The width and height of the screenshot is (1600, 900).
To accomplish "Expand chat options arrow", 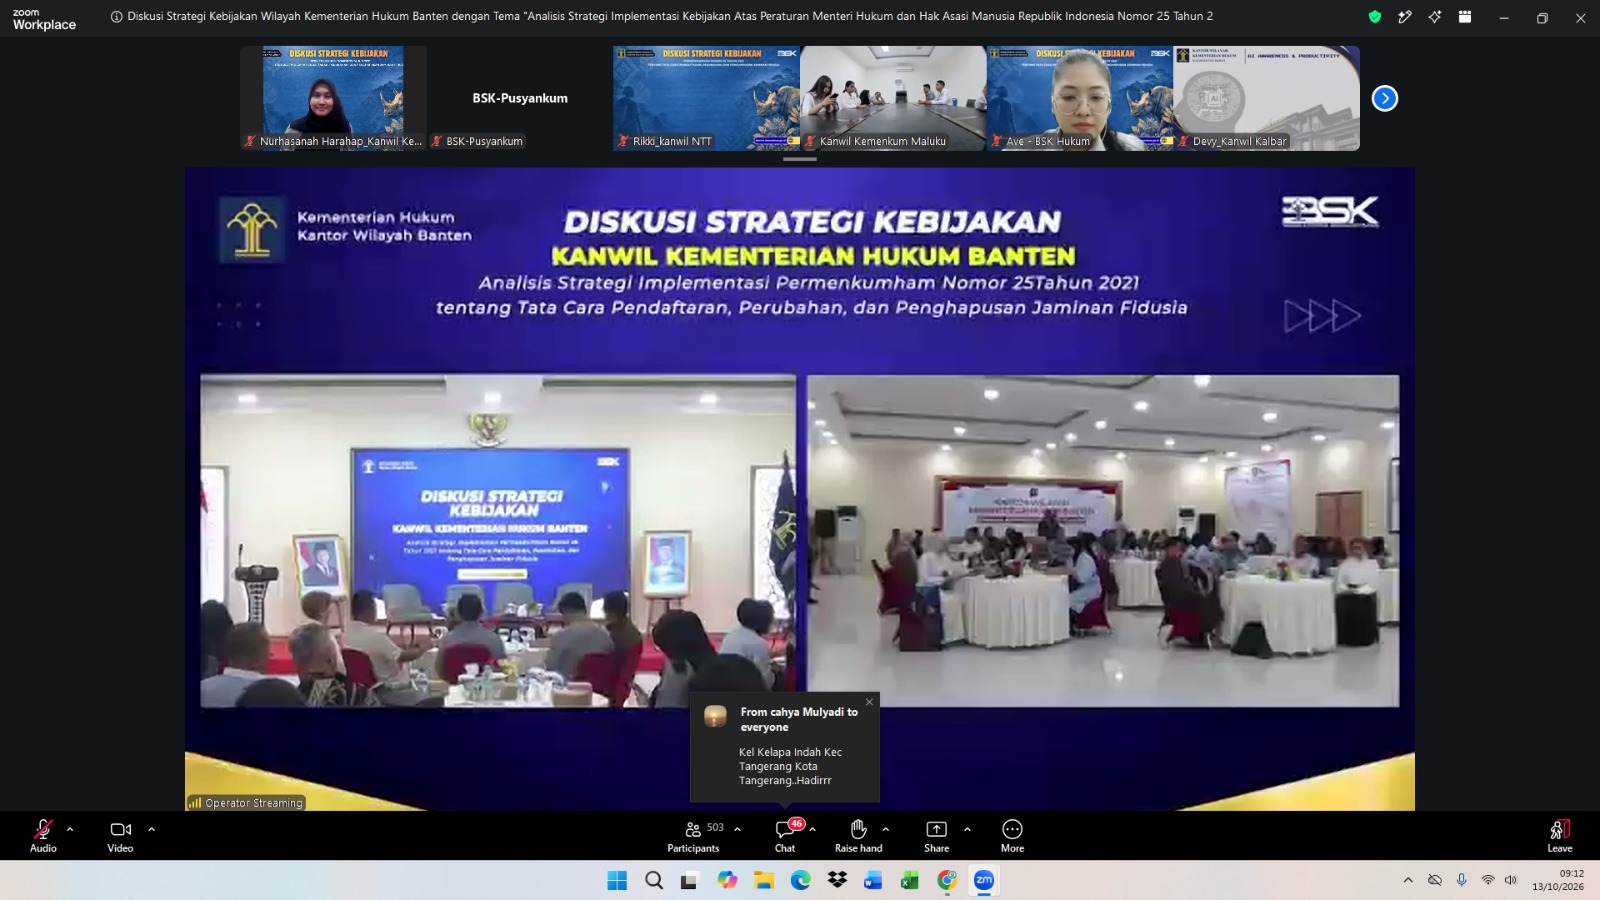I will point(812,829).
